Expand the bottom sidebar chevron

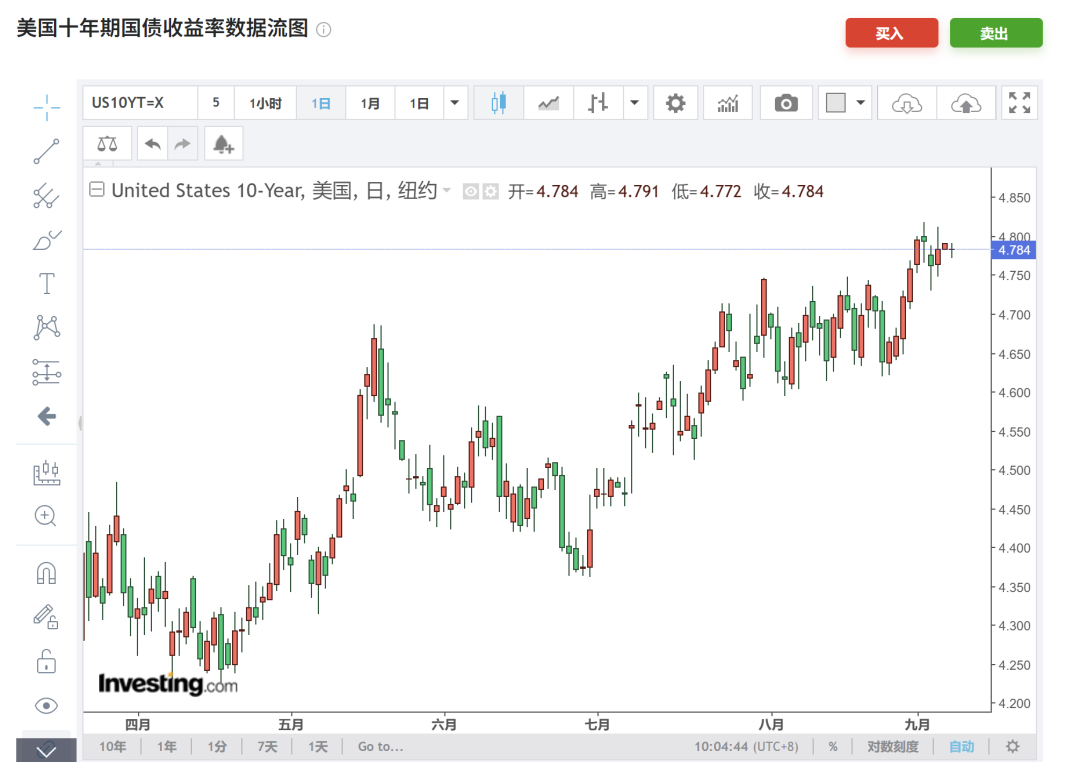pyautogui.click(x=46, y=751)
